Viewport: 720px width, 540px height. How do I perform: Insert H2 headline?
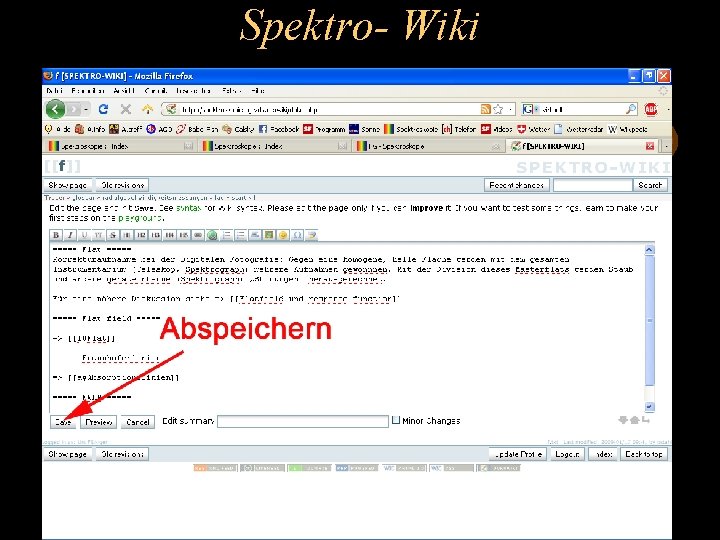[141, 235]
